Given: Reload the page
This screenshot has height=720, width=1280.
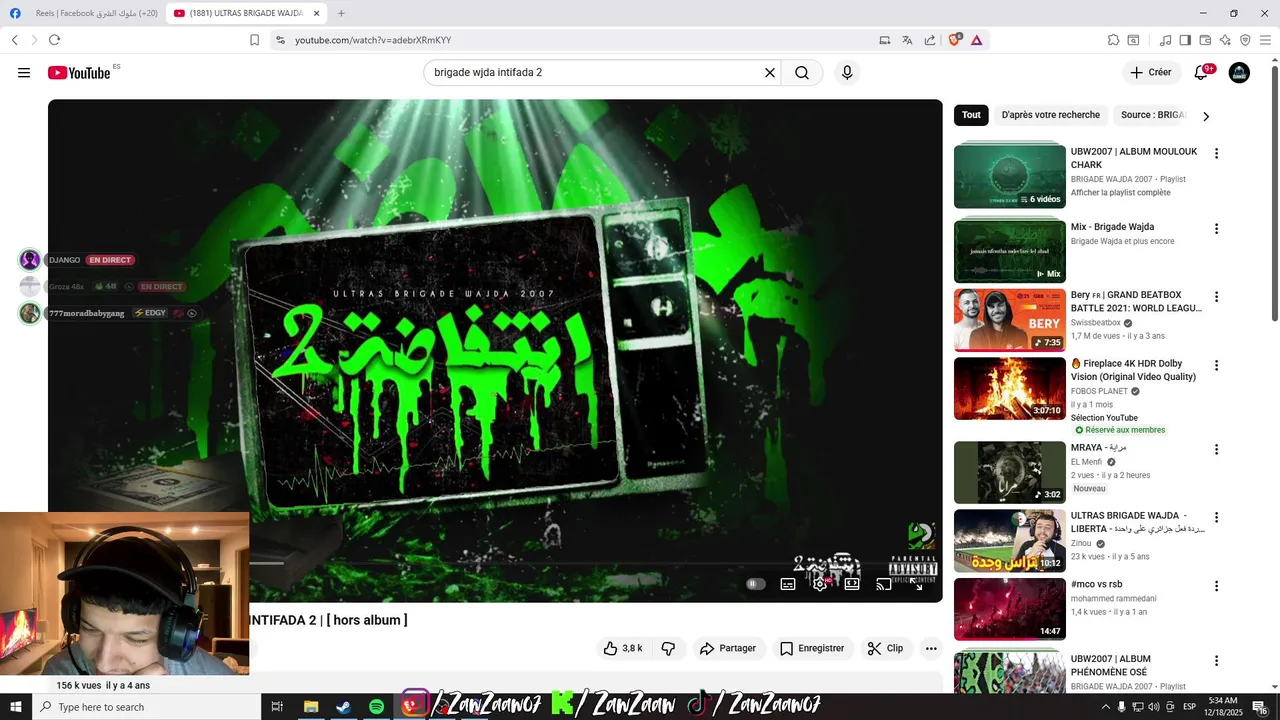Looking at the screenshot, I should pyautogui.click(x=54, y=40).
